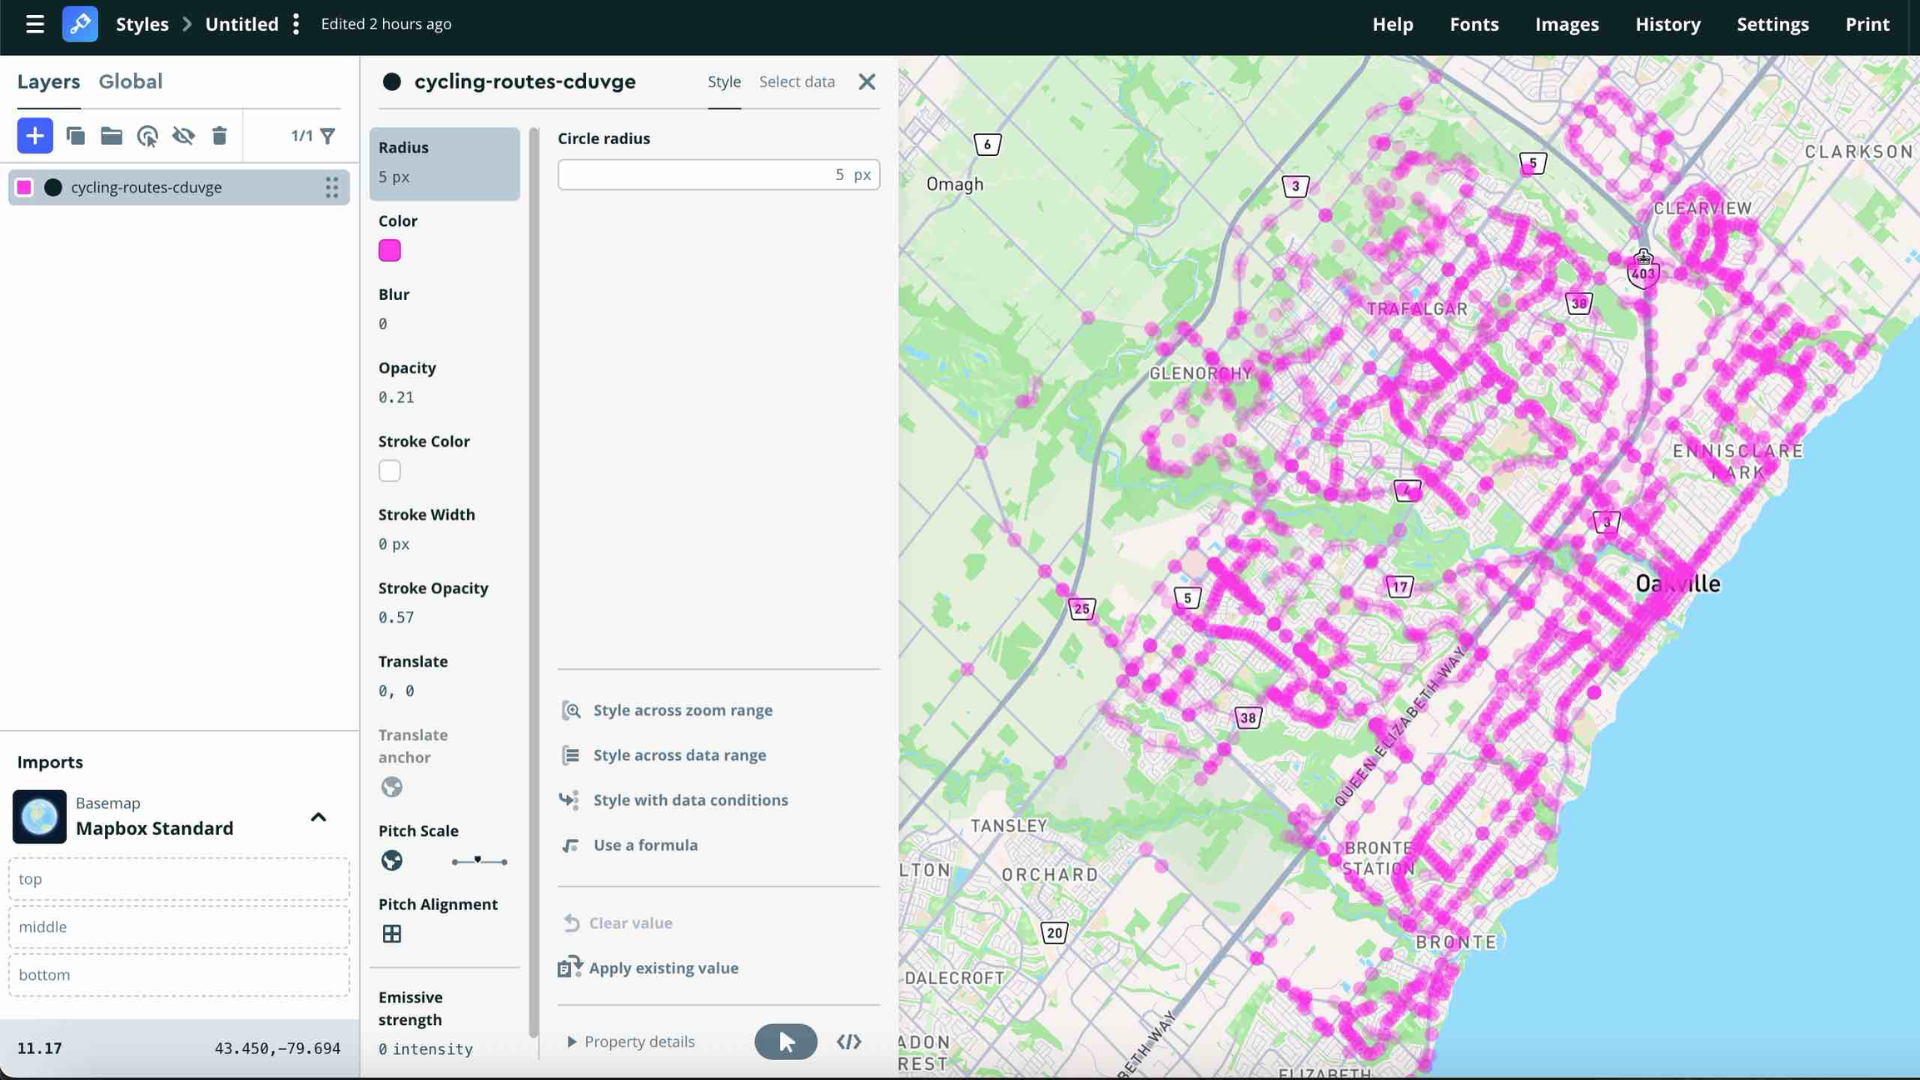
Task: Switch to the Select data tab
Action: (x=796, y=82)
